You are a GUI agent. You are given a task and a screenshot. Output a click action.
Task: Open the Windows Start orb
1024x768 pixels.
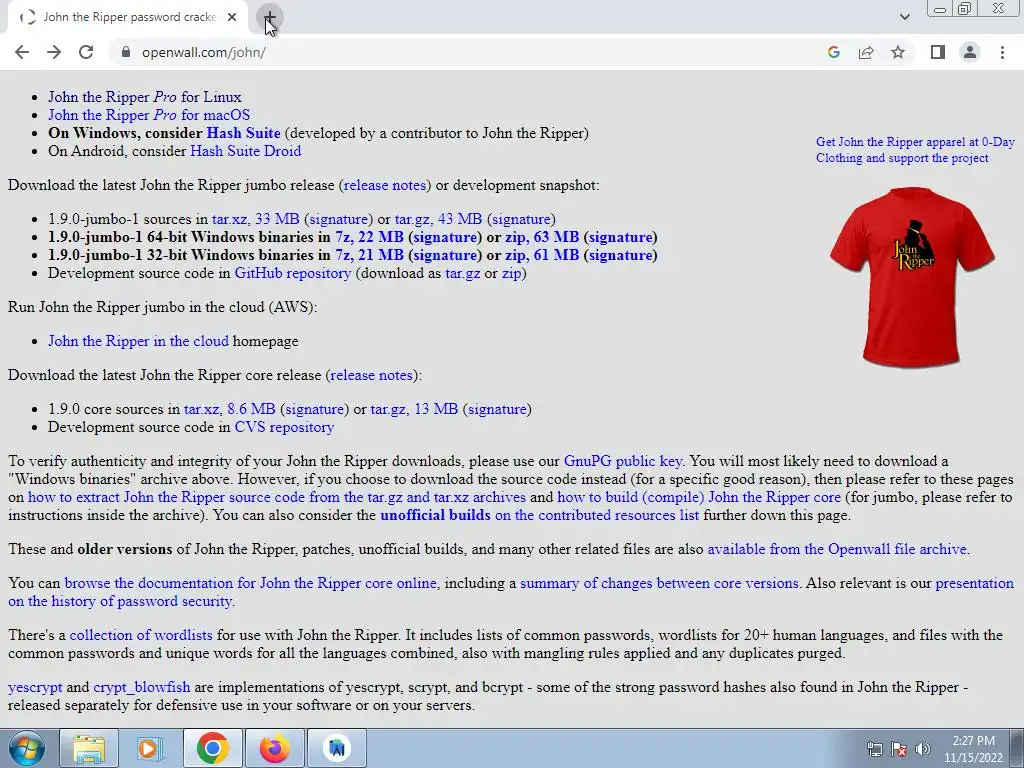(x=26, y=748)
